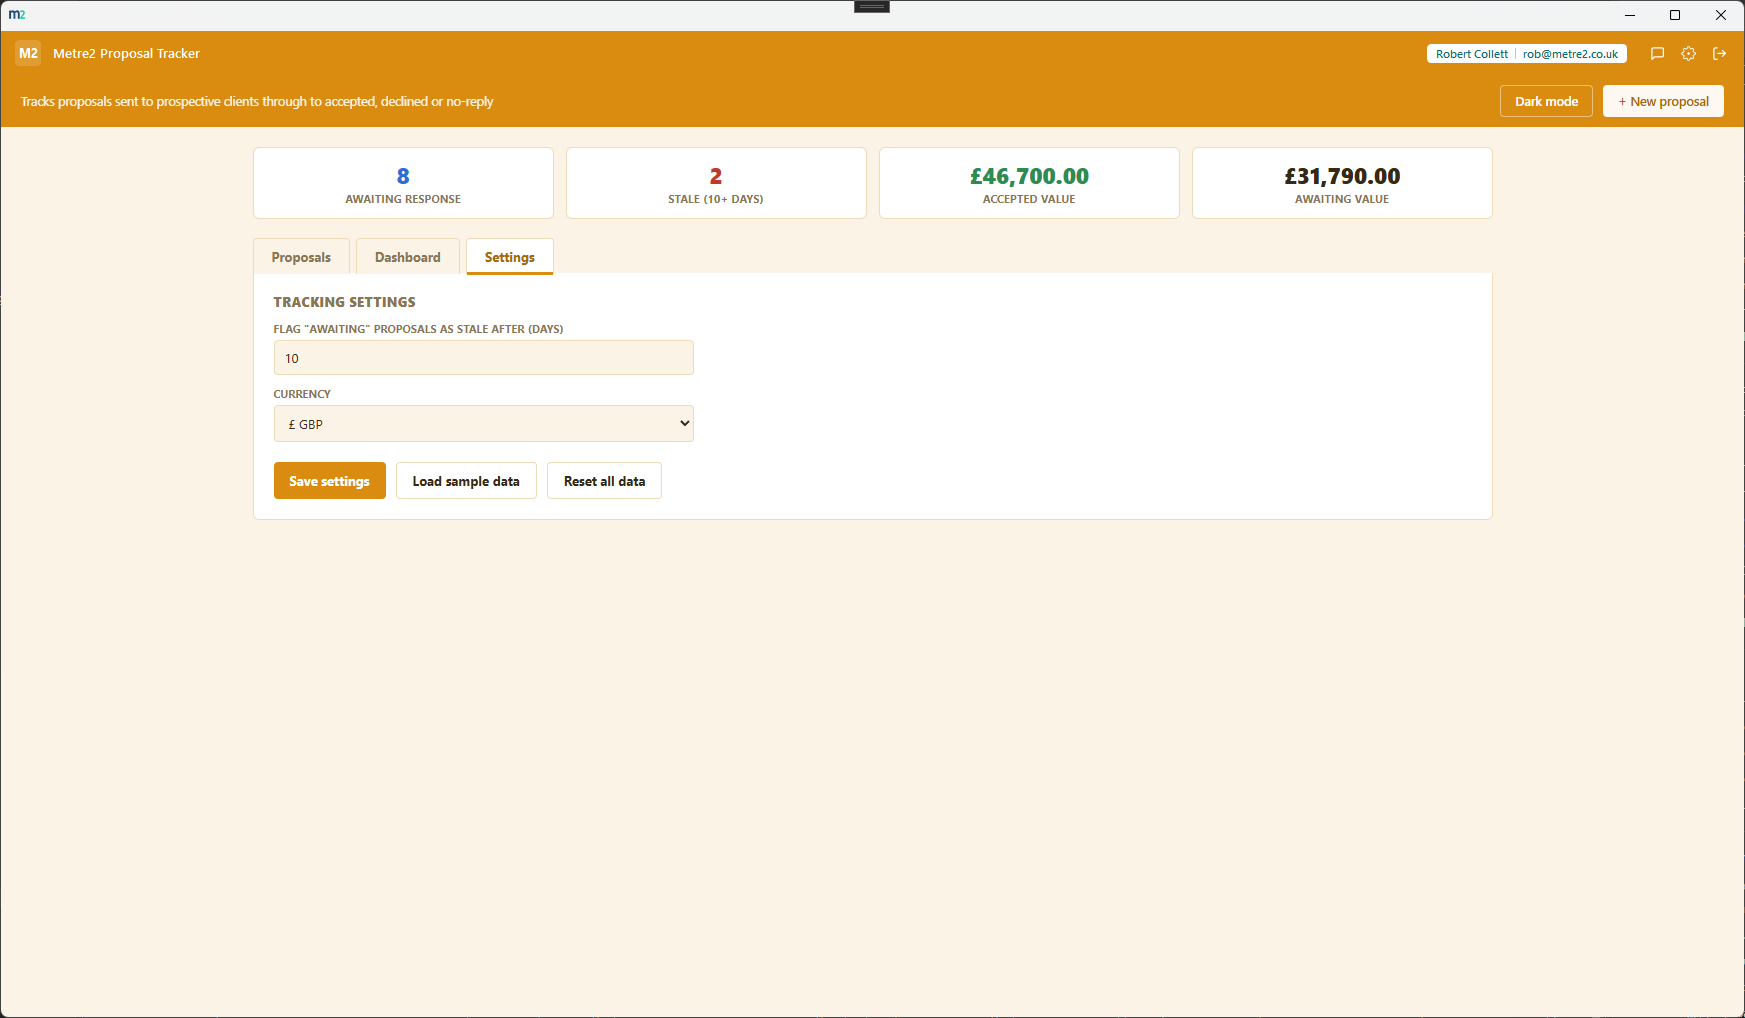The height and width of the screenshot is (1018, 1745).
Task: Open the Currency dropdown
Action: pyautogui.click(x=483, y=424)
